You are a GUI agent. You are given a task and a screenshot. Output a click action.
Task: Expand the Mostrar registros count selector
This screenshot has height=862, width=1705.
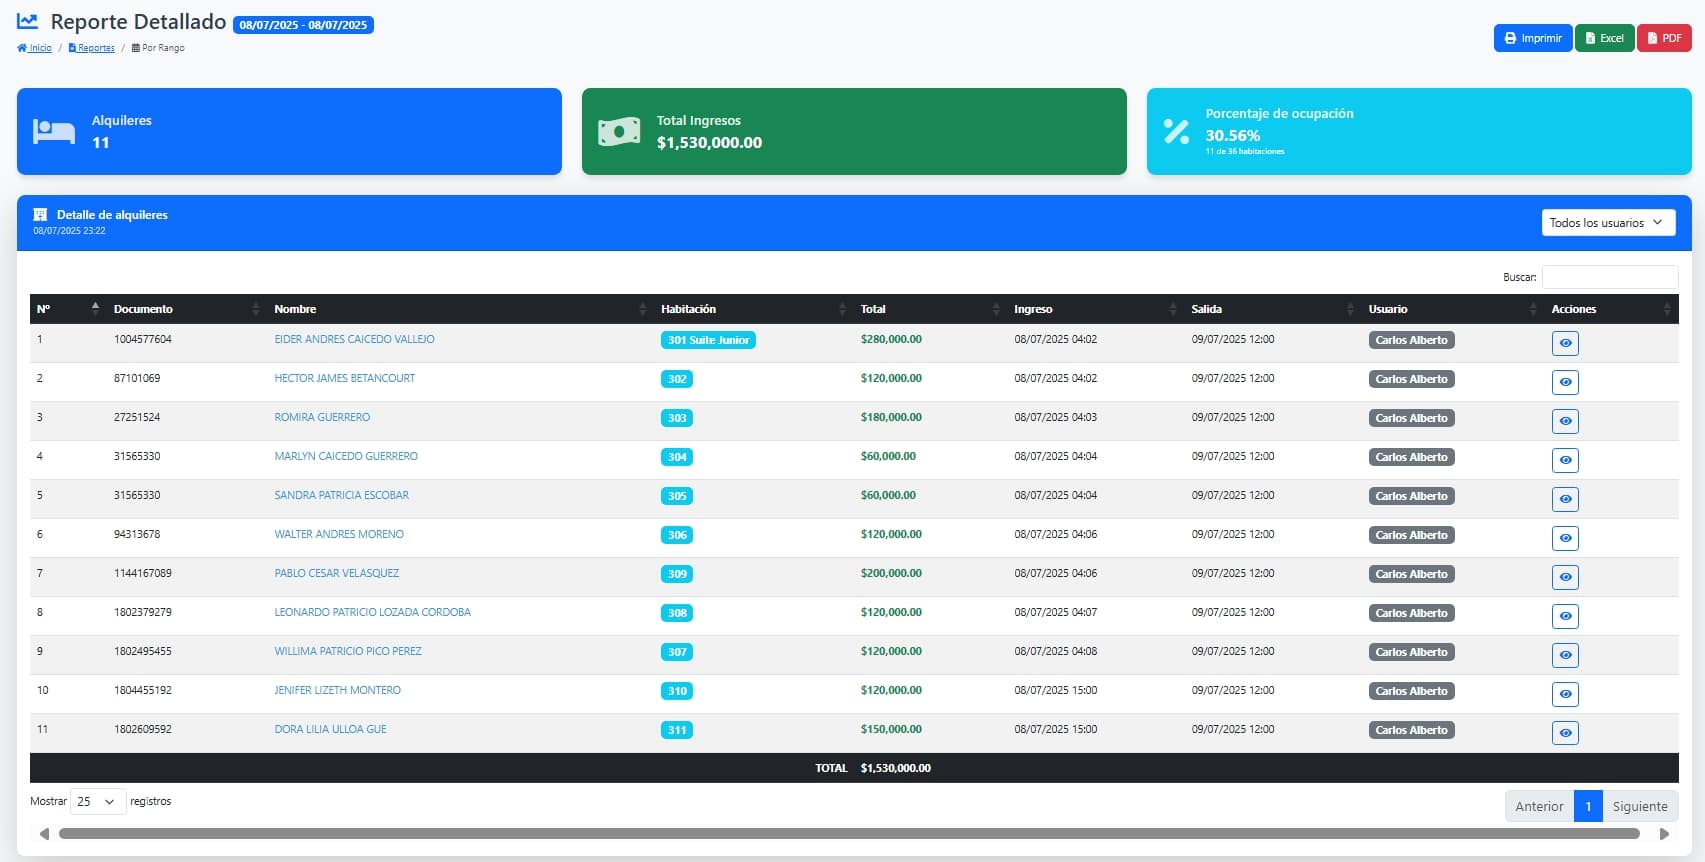(97, 802)
